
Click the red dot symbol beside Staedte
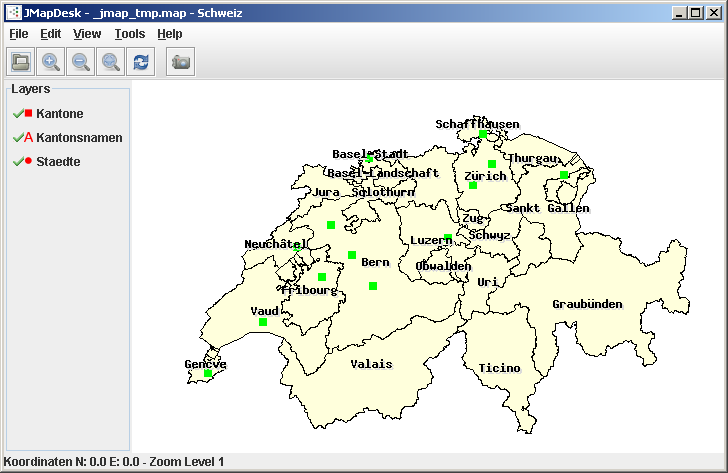(29, 161)
